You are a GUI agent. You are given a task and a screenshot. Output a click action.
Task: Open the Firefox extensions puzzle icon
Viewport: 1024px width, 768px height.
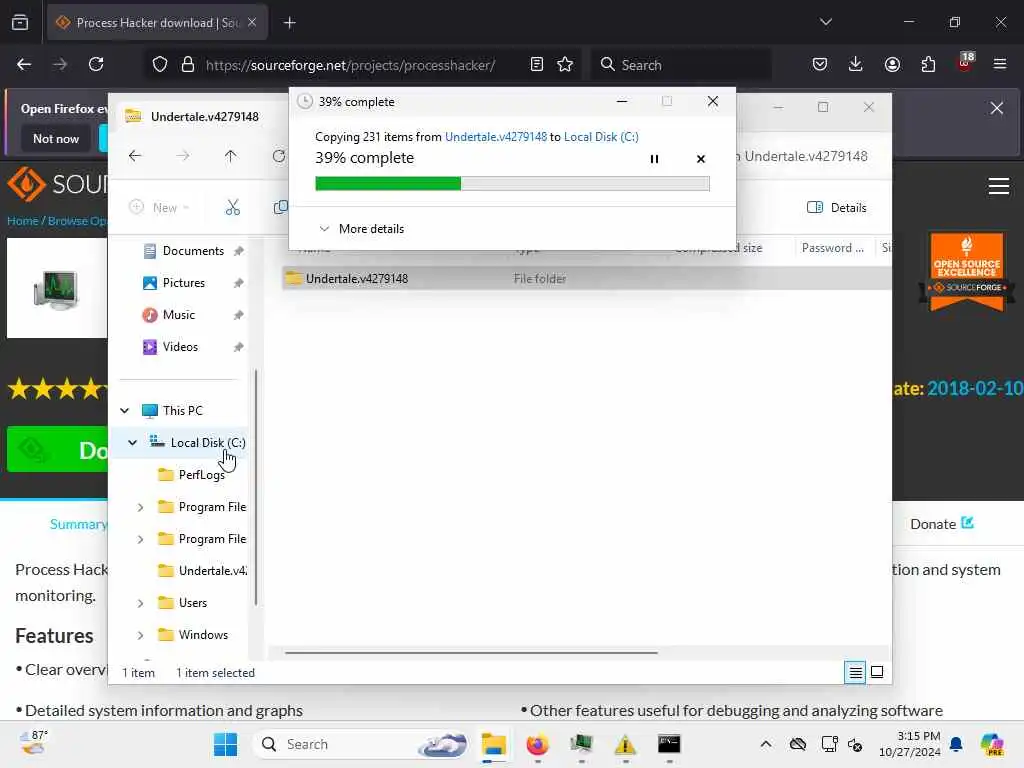pos(928,65)
